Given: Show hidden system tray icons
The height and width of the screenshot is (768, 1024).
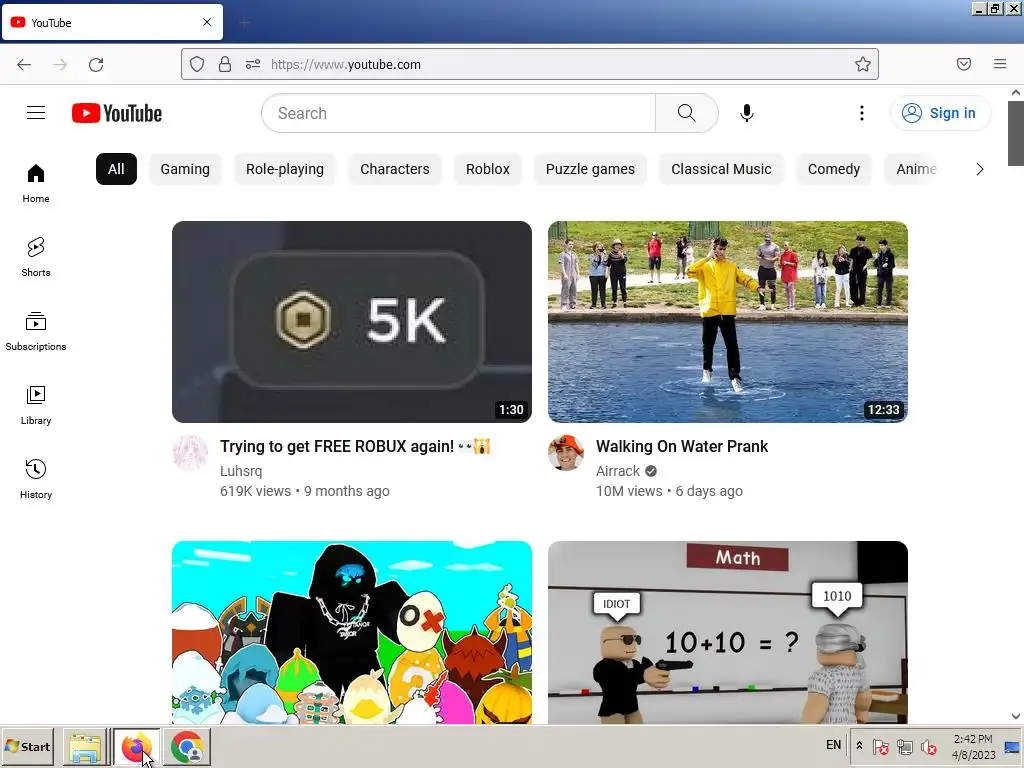Looking at the screenshot, I should 859,746.
